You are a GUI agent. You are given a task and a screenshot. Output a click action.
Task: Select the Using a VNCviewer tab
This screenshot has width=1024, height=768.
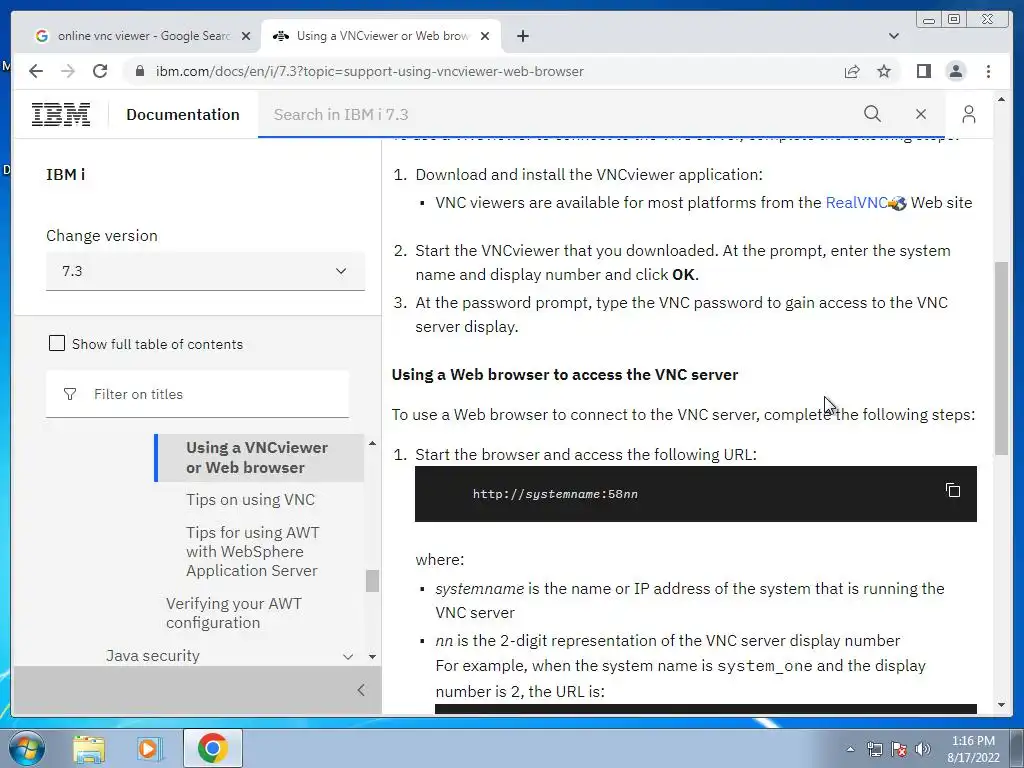(381, 37)
